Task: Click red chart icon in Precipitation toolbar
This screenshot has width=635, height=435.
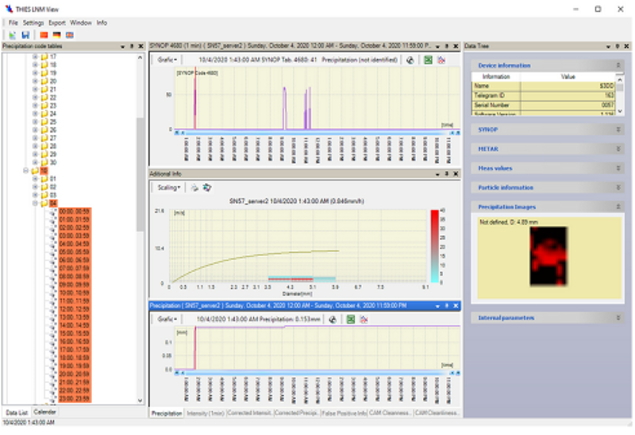Action: (x=364, y=320)
